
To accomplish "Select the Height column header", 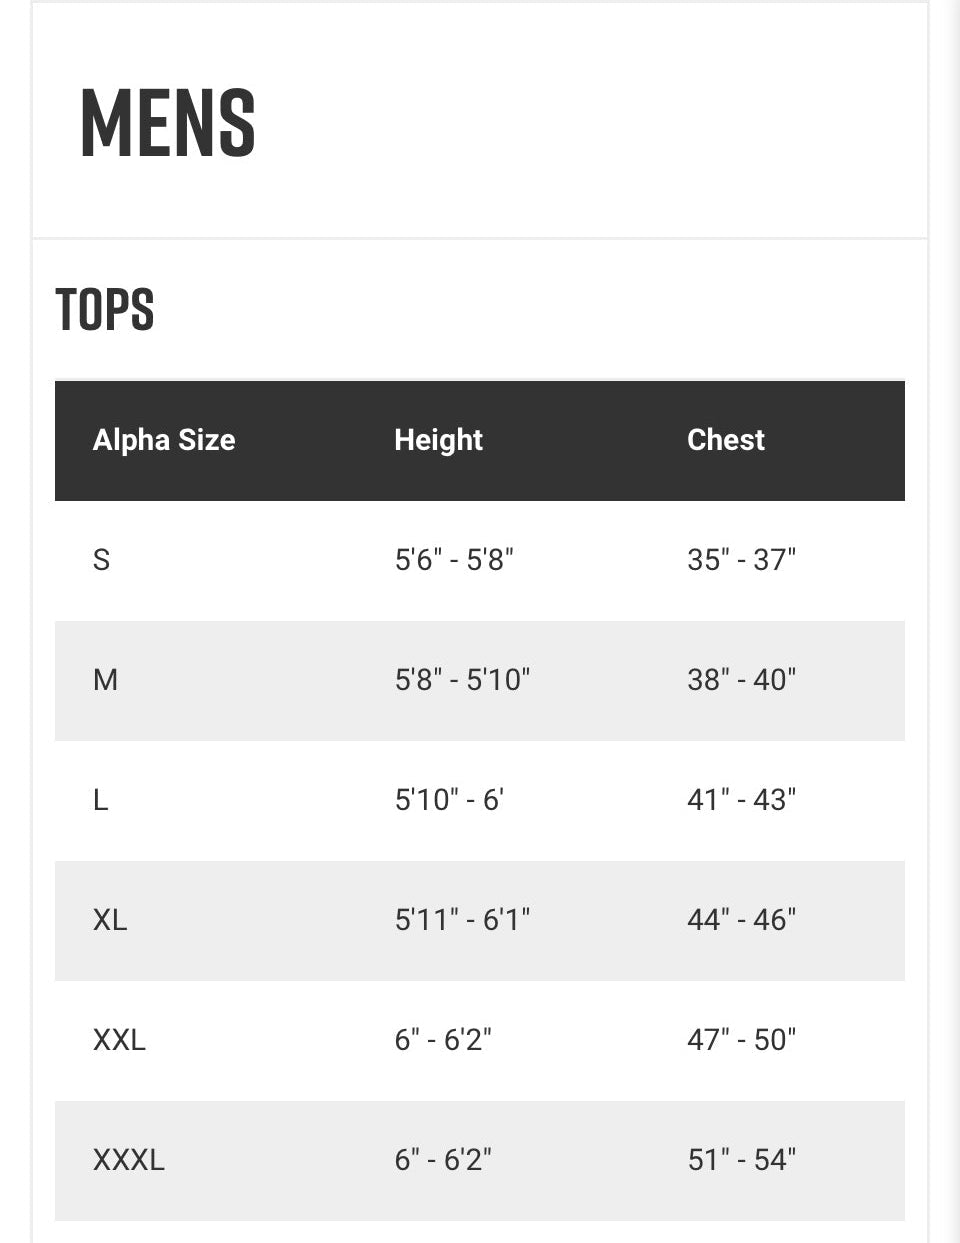I will click(438, 440).
